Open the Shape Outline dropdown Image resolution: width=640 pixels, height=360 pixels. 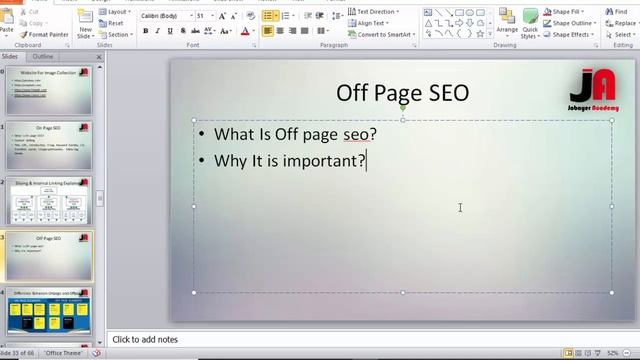[570, 23]
